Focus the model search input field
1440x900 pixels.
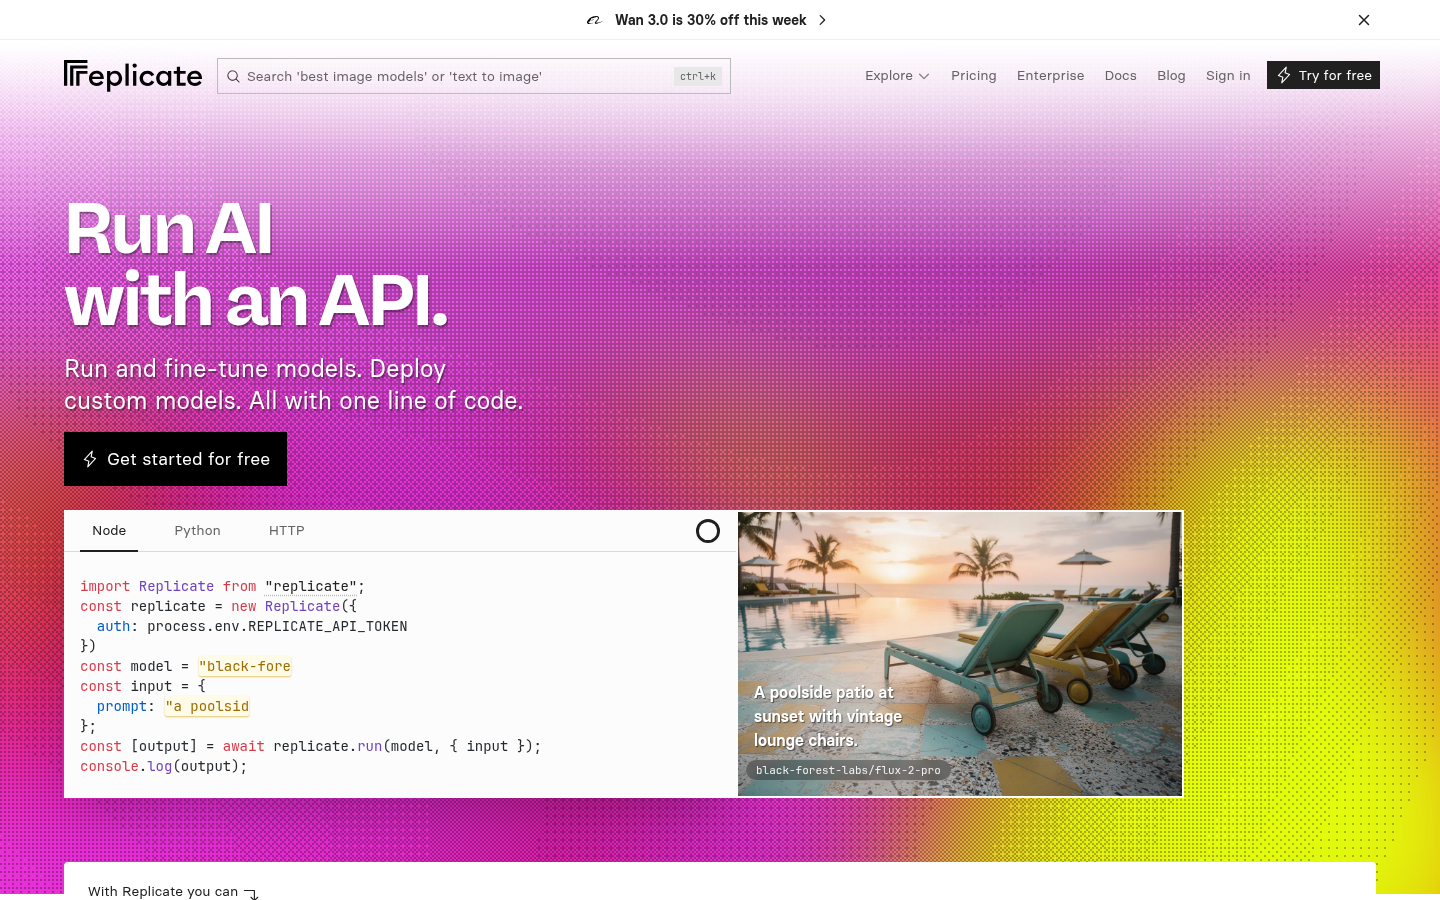[474, 76]
